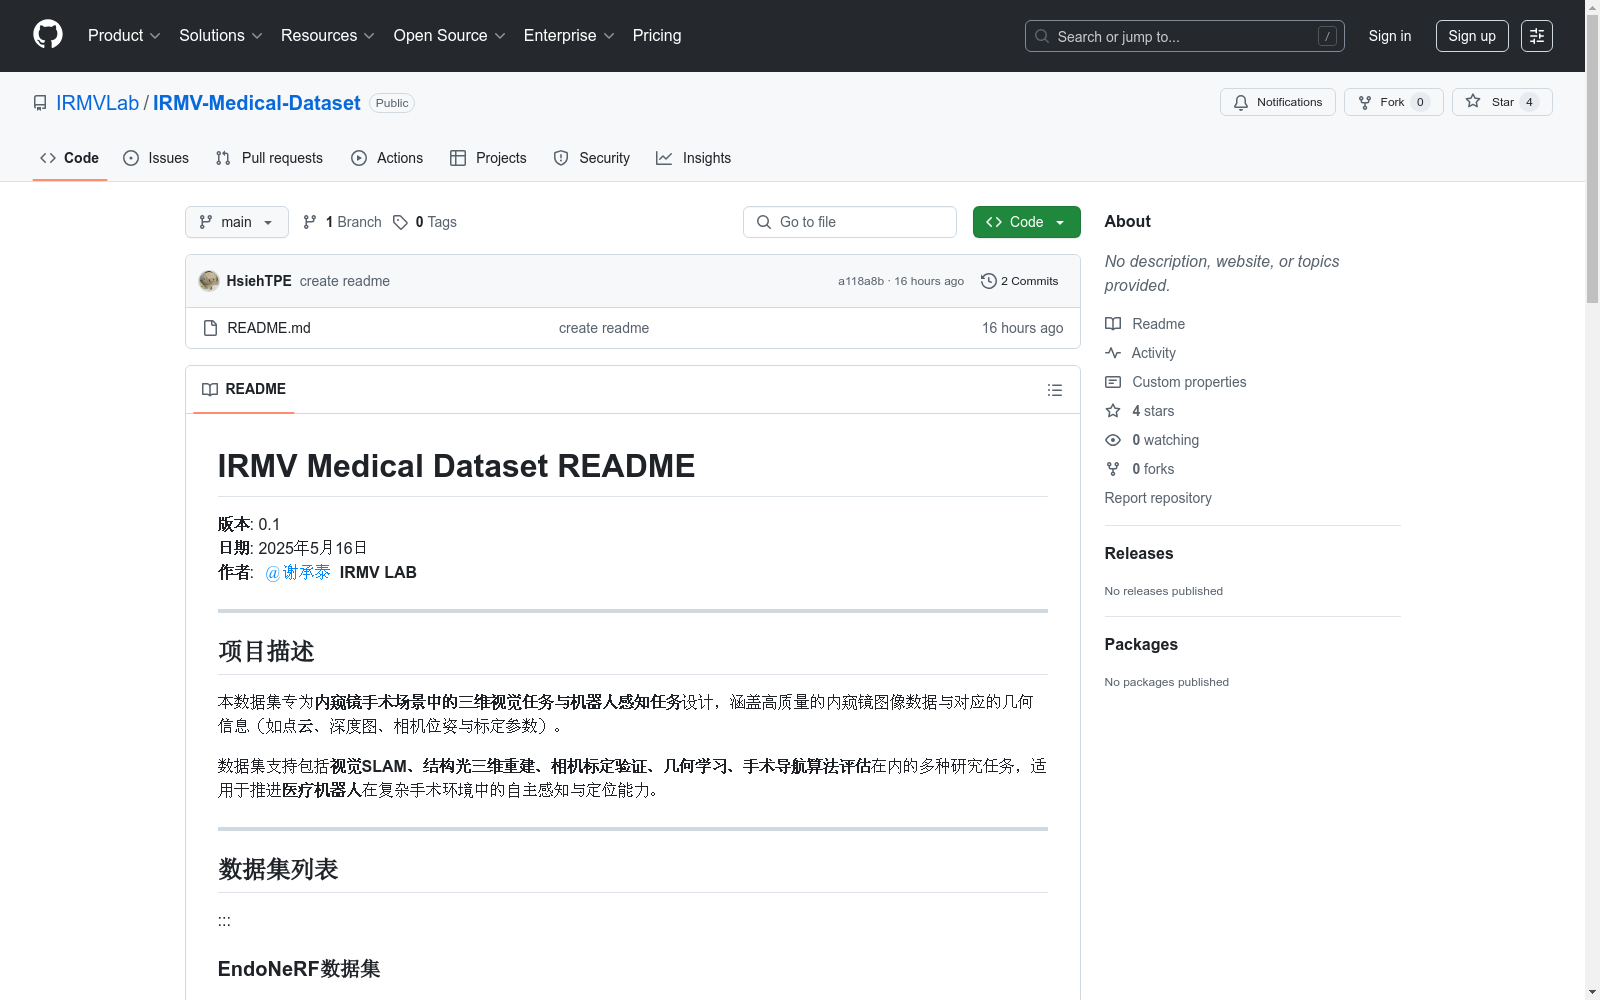This screenshot has width=1600, height=1000.
Task: Open the Projects tab
Action: coord(488,158)
